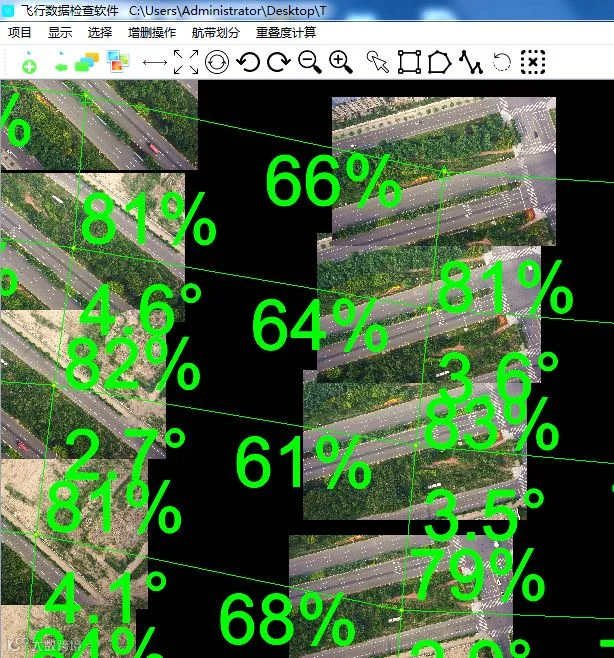The image size is (614, 658).
Task: Open the 显示 menu
Action: coord(60,32)
